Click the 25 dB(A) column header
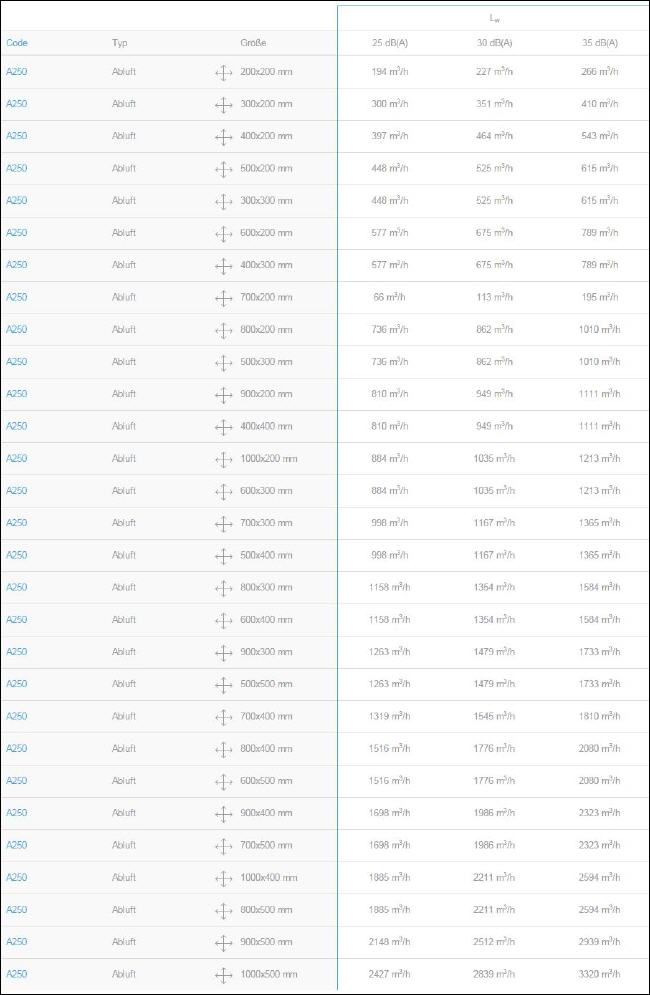The image size is (650, 995). (390, 43)
